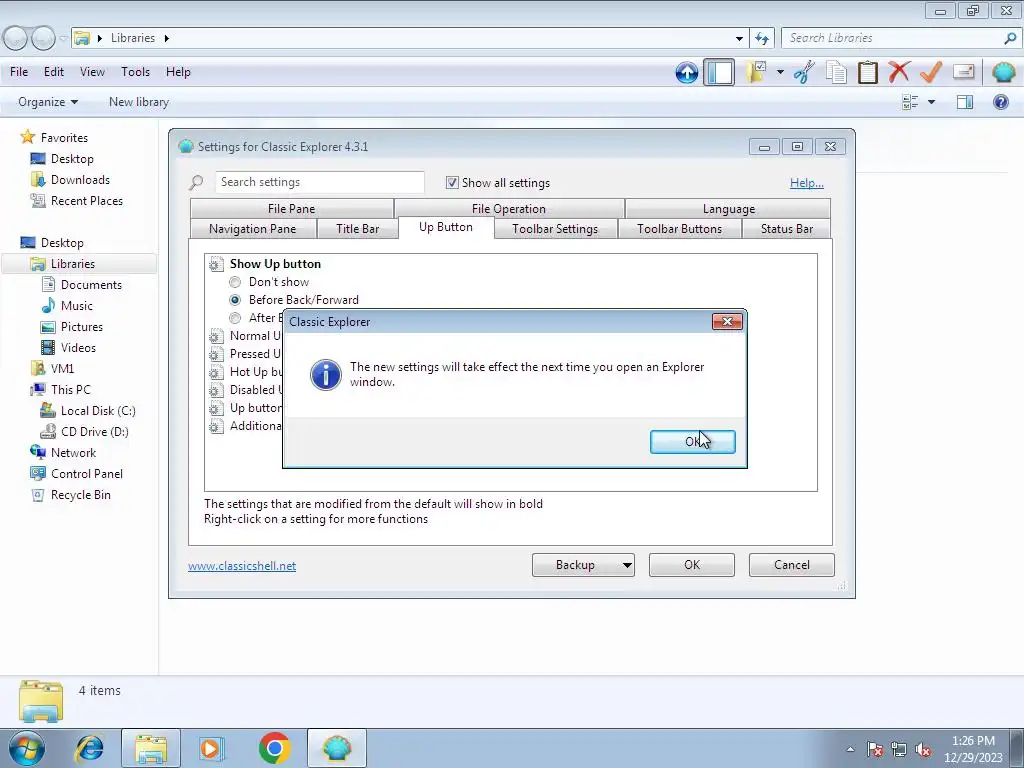Image resolution: width=1024 pixels, height=768 pixels.
Task: Click OK in the Classic Explorer message
Action: pyautogui.click(x=692, y=442)
